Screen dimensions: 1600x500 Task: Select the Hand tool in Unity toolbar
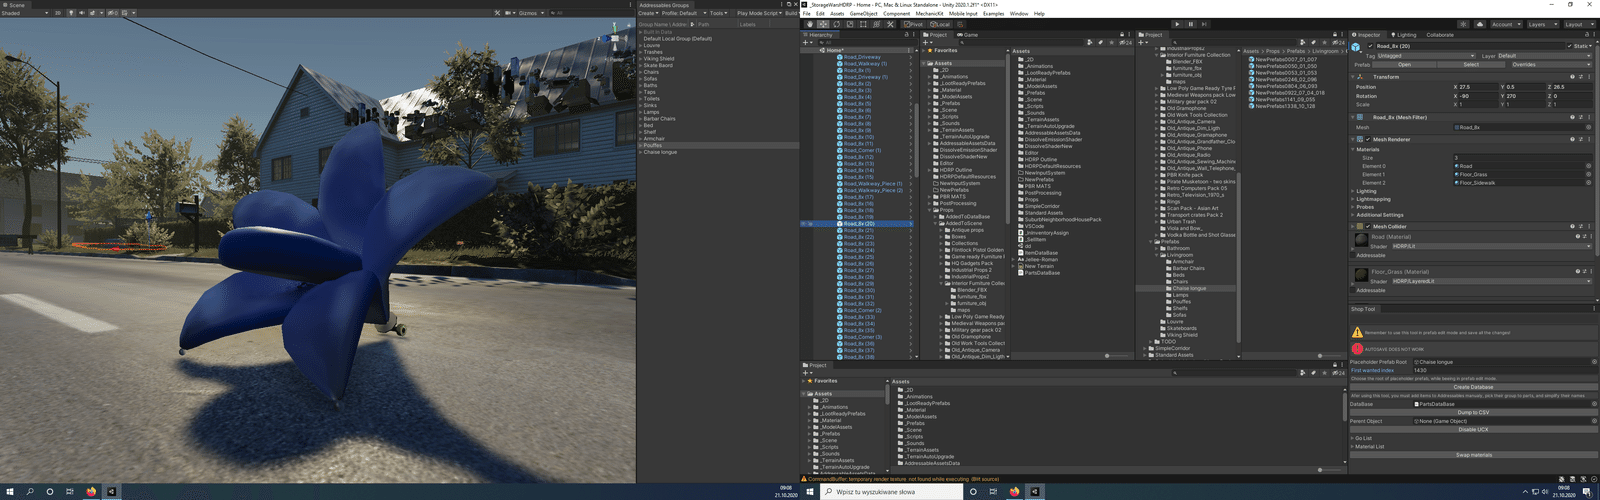pyautogui.click(x=810, y=24)
